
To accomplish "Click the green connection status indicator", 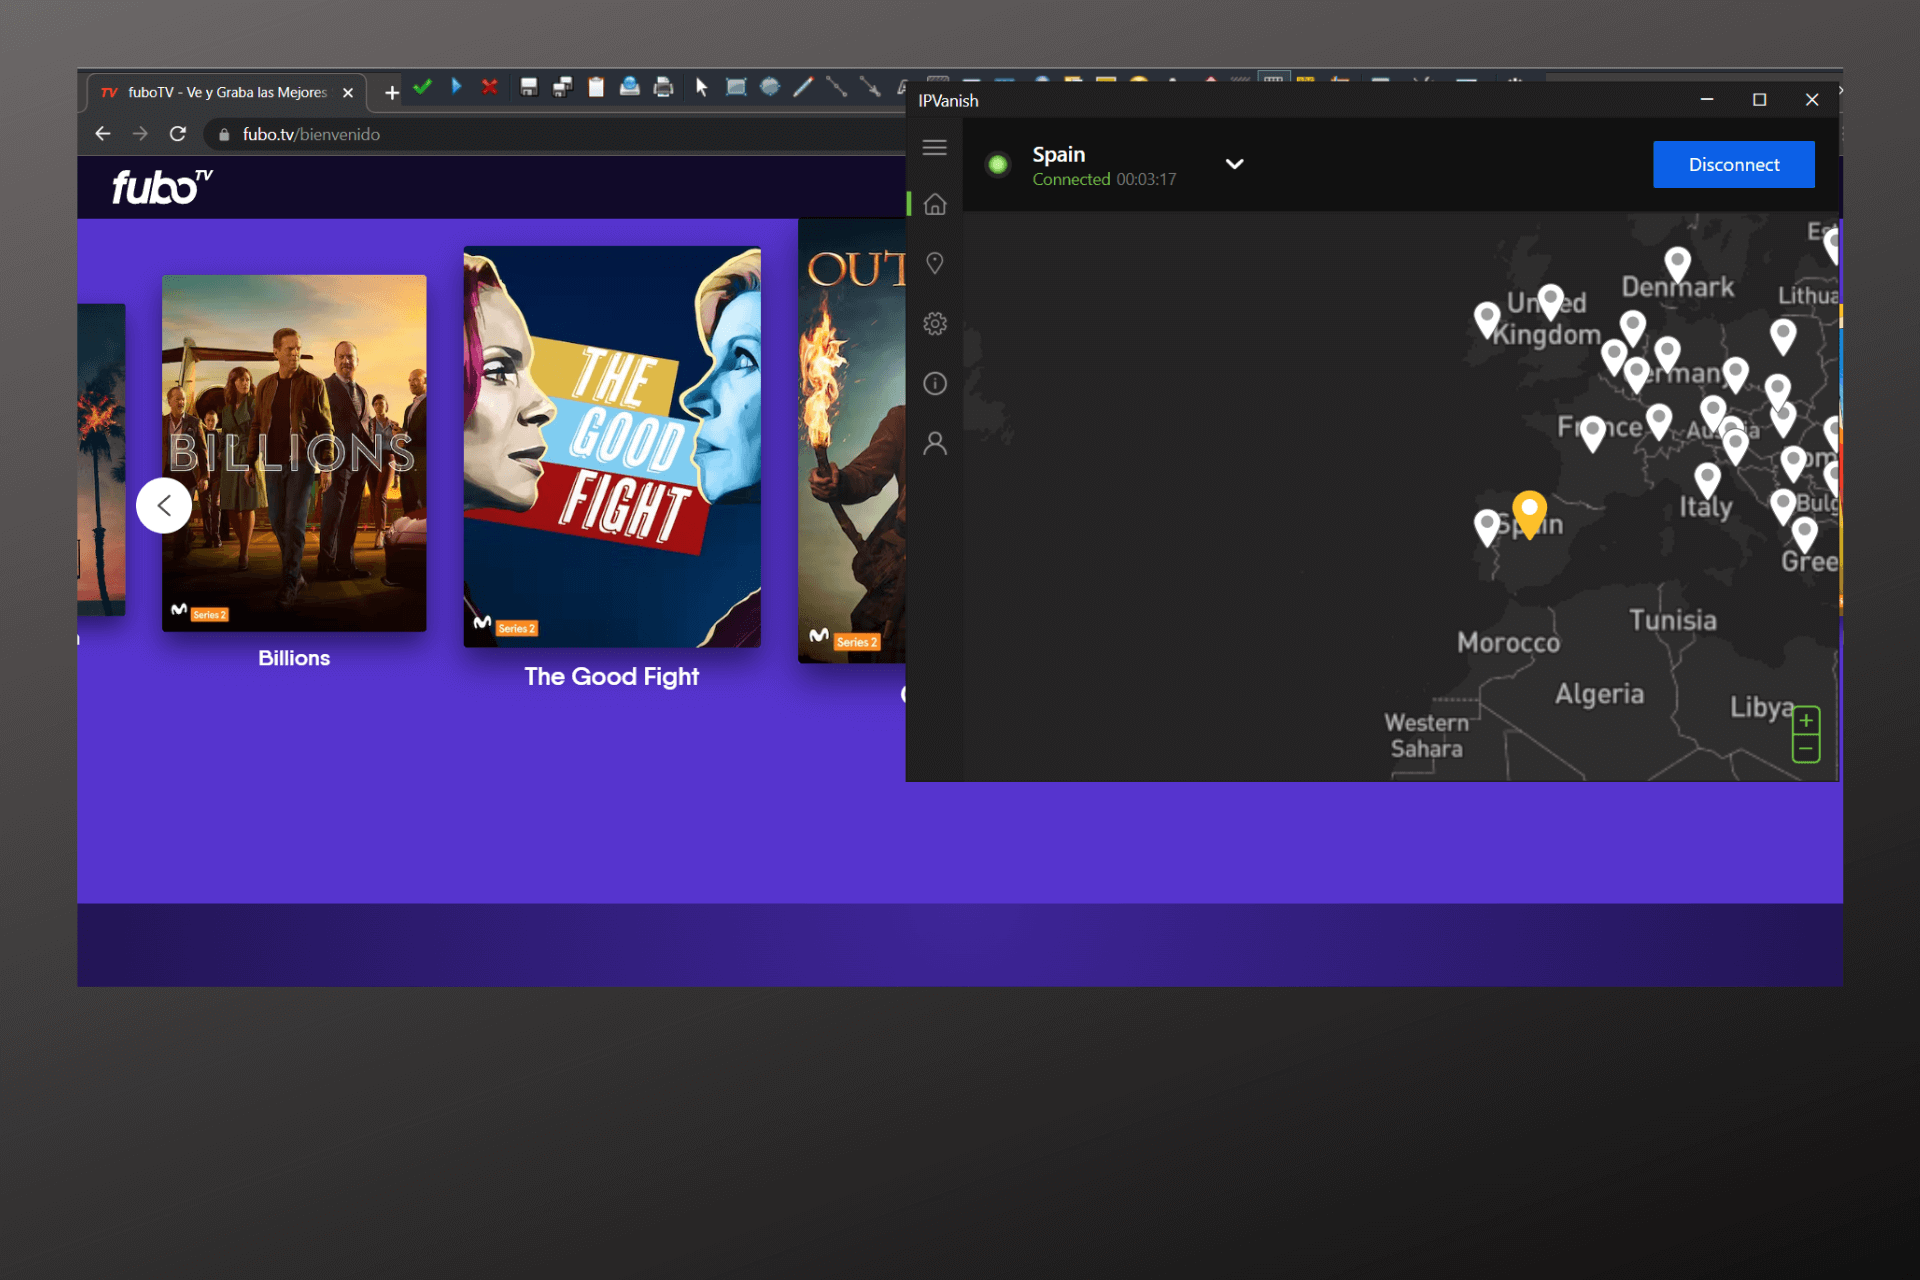I will (x=997, y=164).
